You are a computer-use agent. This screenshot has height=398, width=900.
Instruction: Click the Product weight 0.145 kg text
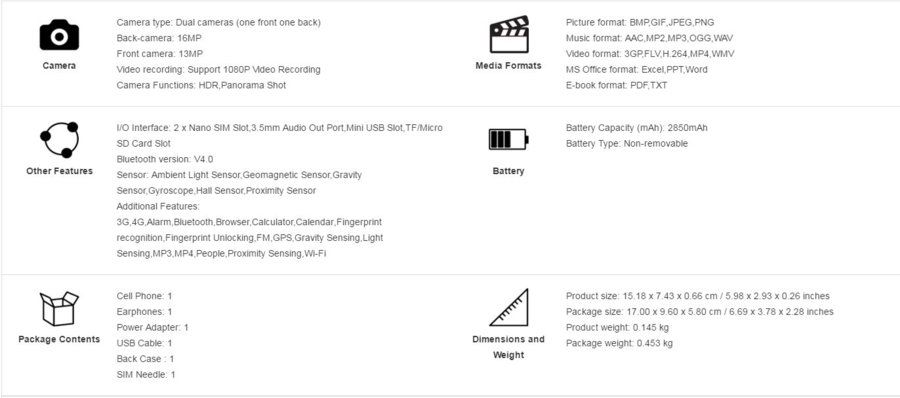[617, 327]
